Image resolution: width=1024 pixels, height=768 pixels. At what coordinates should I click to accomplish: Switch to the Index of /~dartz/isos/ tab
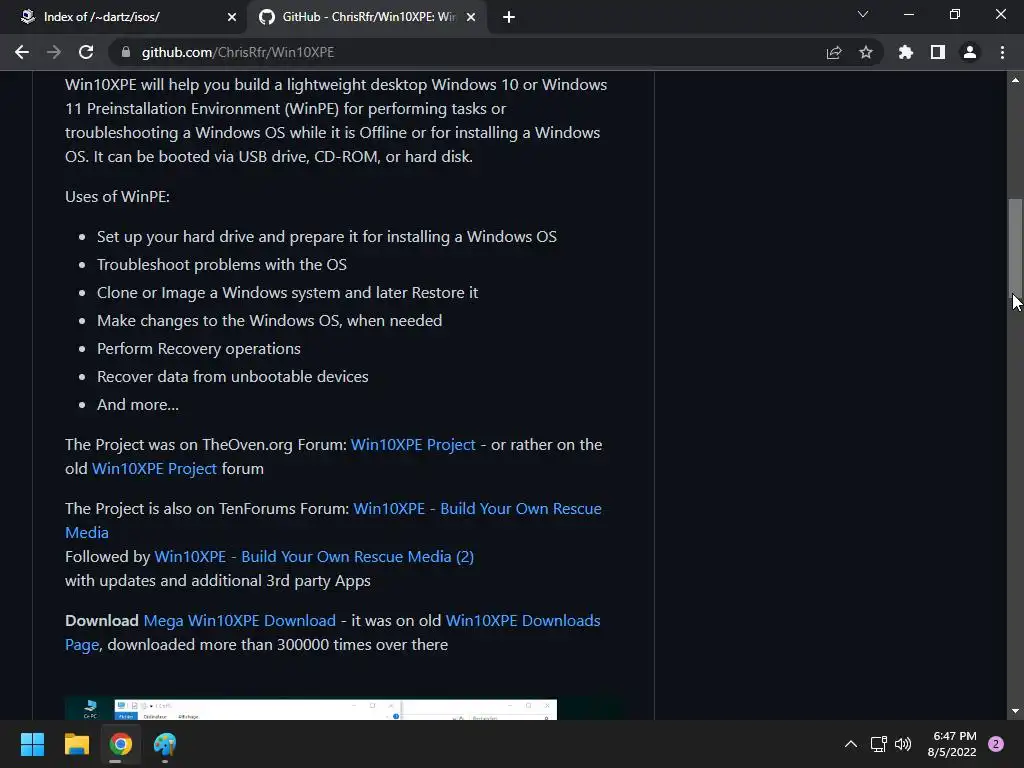(x=123, y=17)
